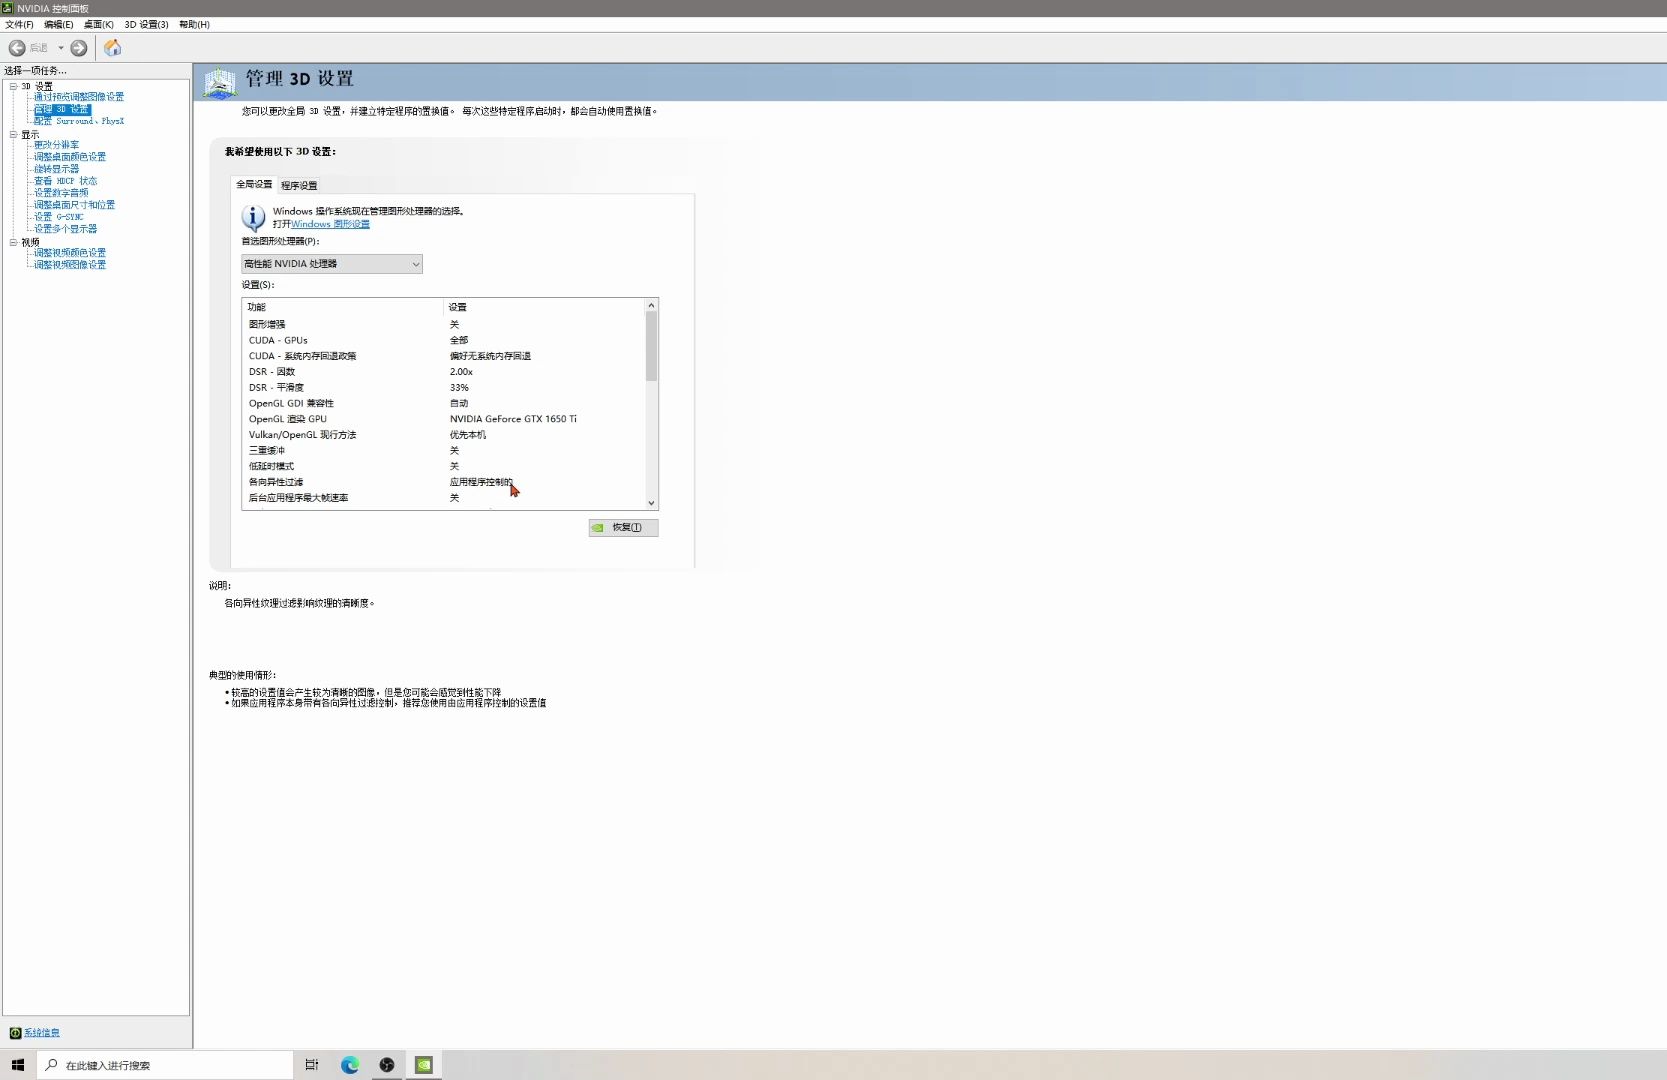1667x1080 pixels.
Task: Select the 三重缓冲 setting row
Action: point(444,451)
